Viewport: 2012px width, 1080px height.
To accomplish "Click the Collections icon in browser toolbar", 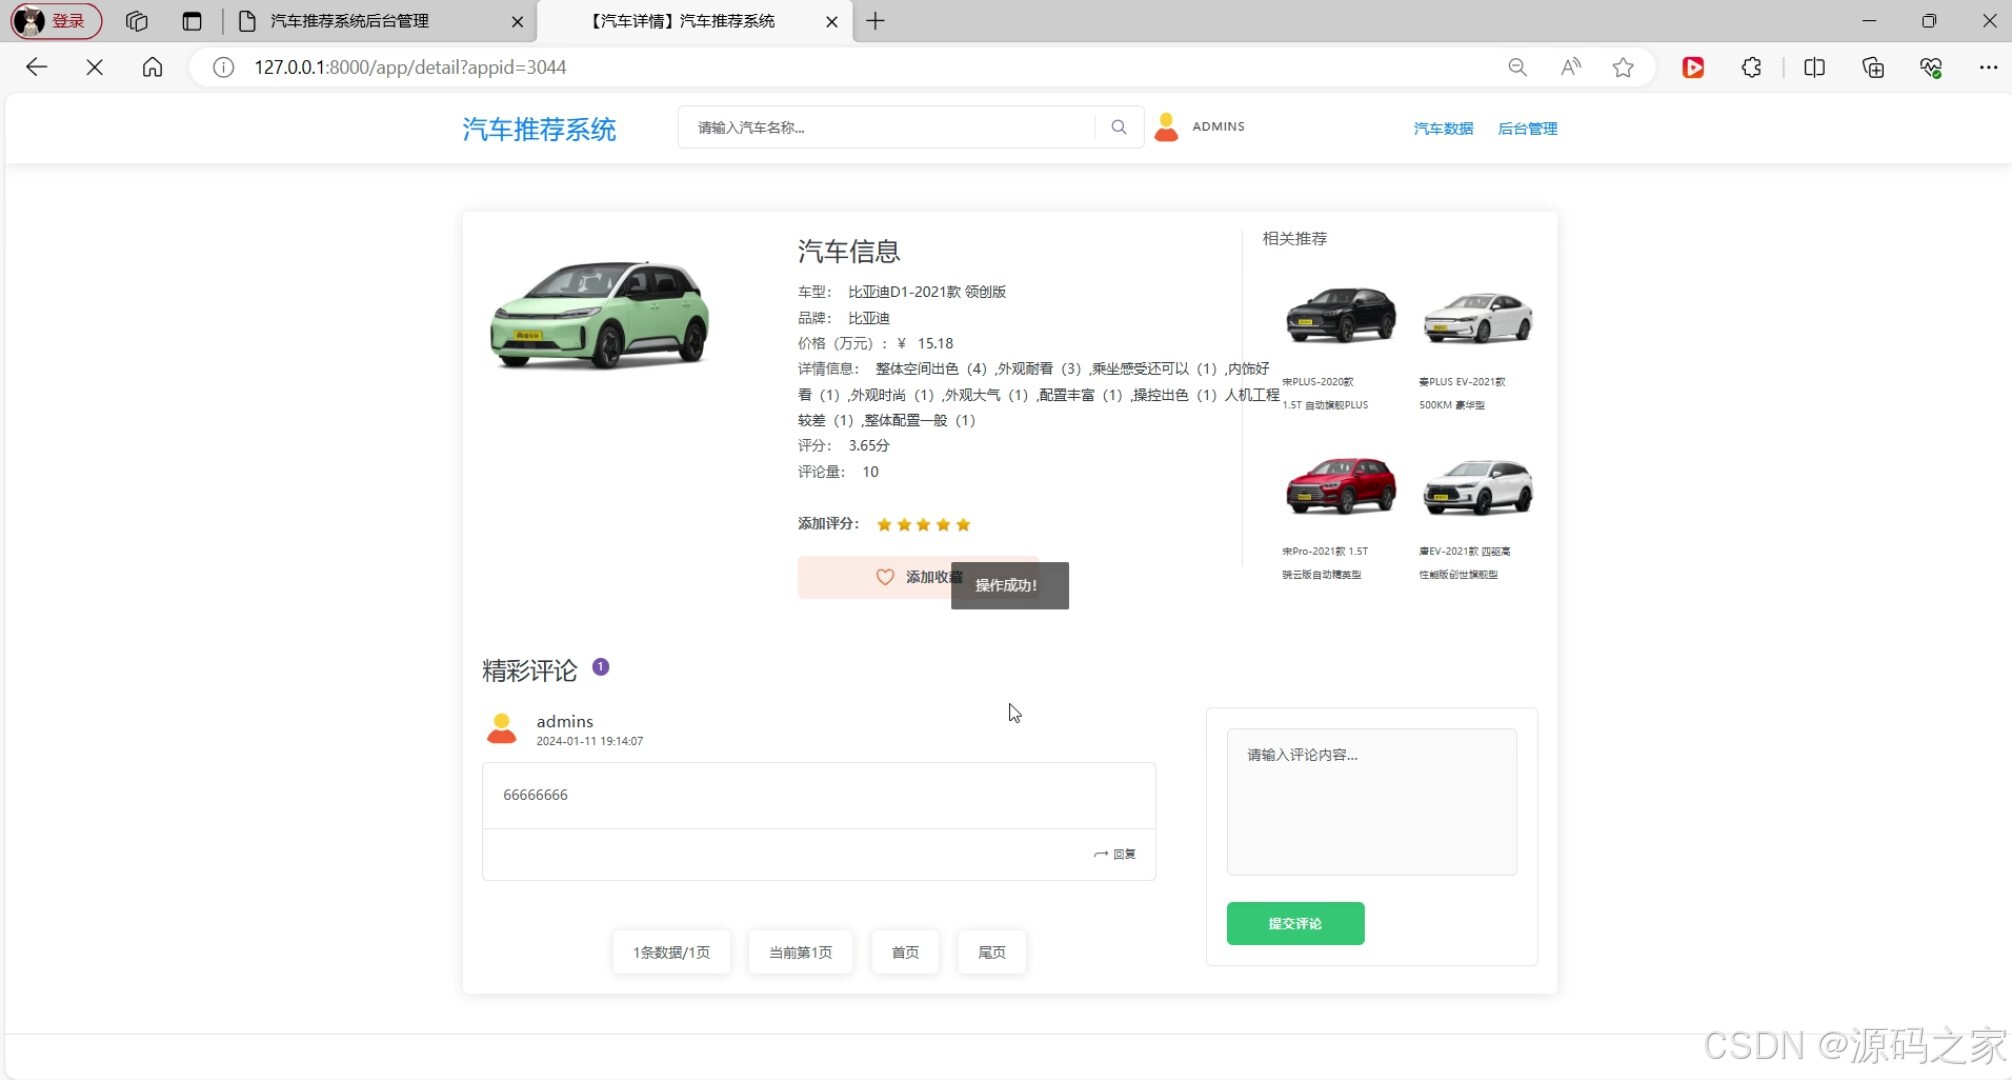I will [x=1872, y=67].
